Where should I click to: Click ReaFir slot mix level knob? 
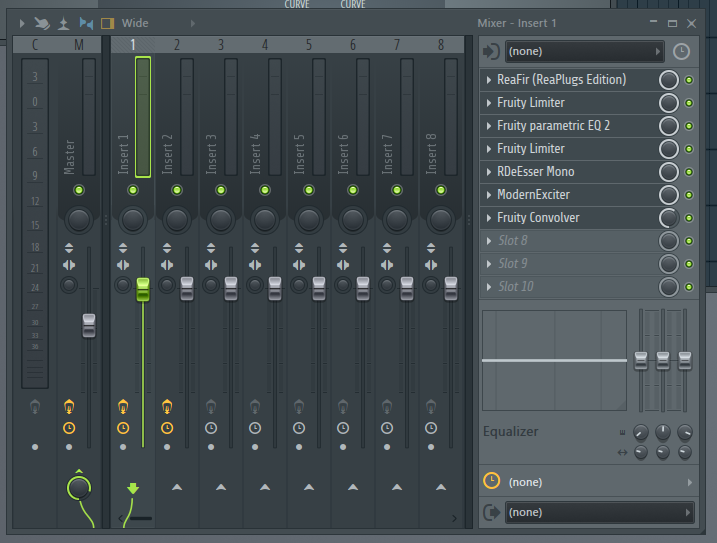coord(669,80)
